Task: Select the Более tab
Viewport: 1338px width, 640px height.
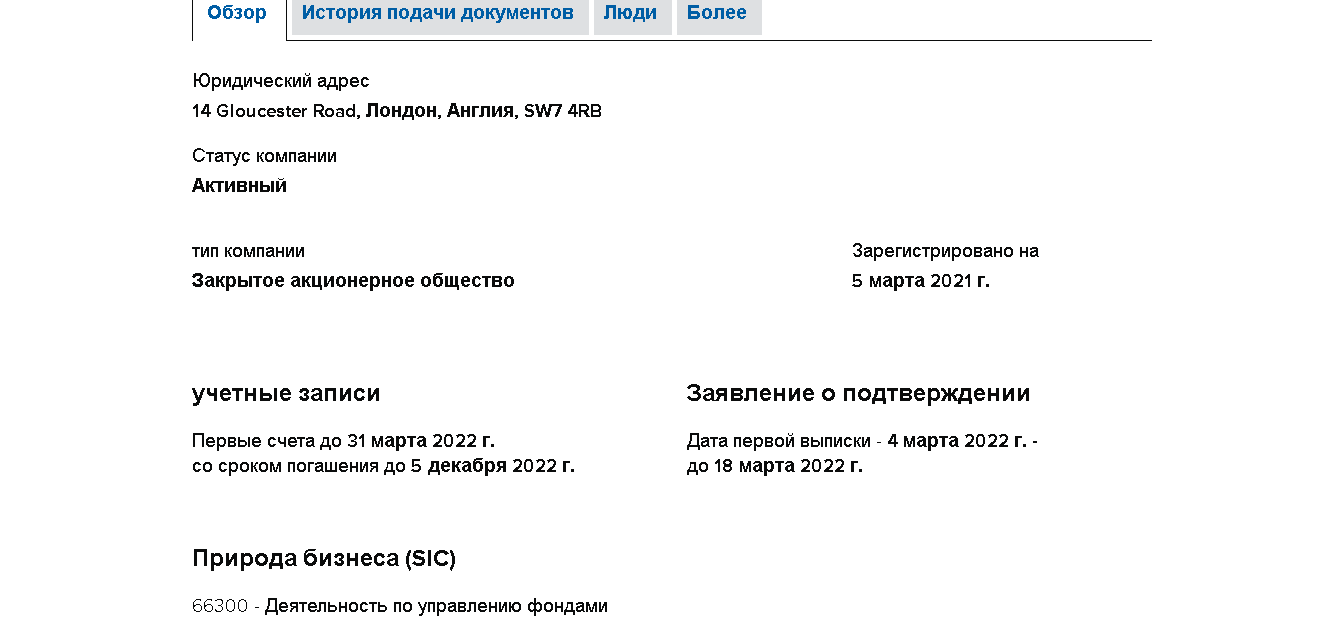Action: click(717, 14)
